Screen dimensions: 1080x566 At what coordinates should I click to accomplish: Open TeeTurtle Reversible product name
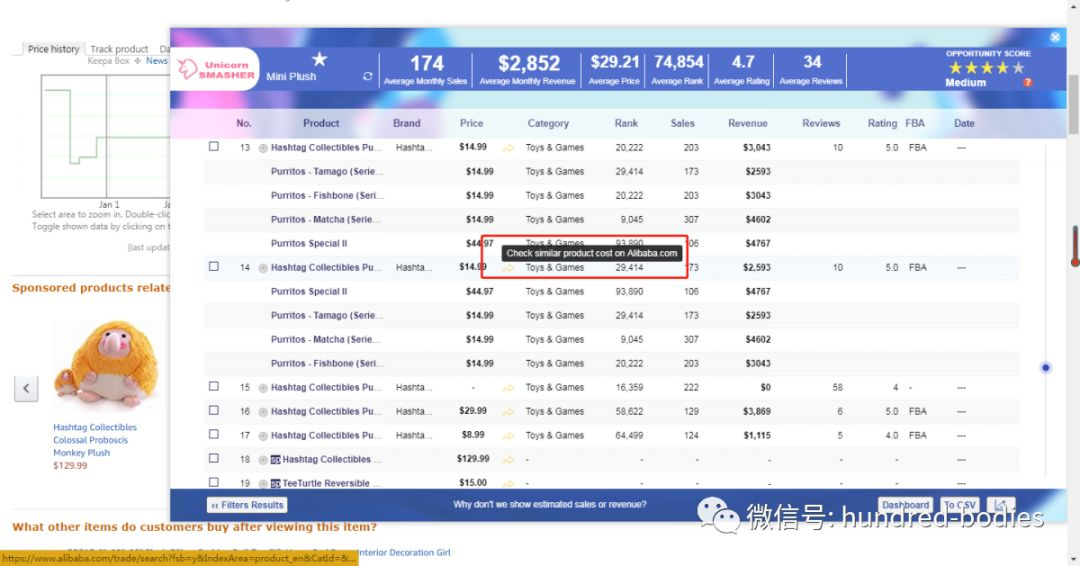point(331,483)
